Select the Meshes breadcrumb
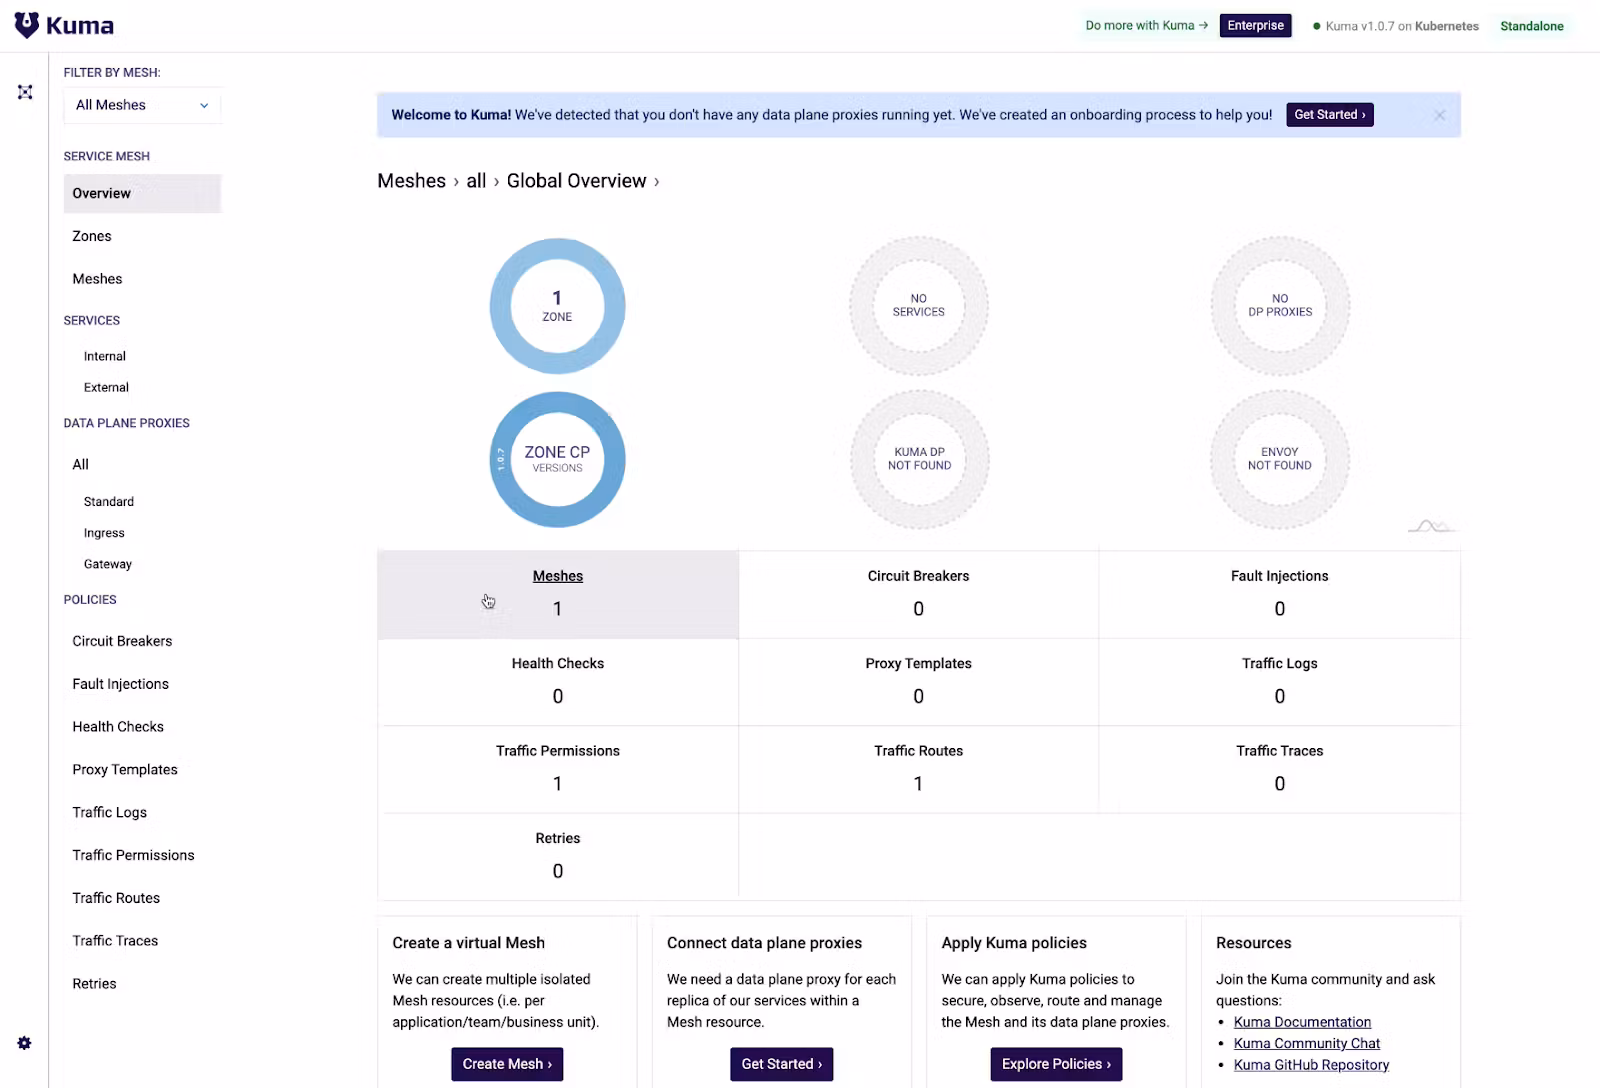1600x1088 pixels. 411,181
